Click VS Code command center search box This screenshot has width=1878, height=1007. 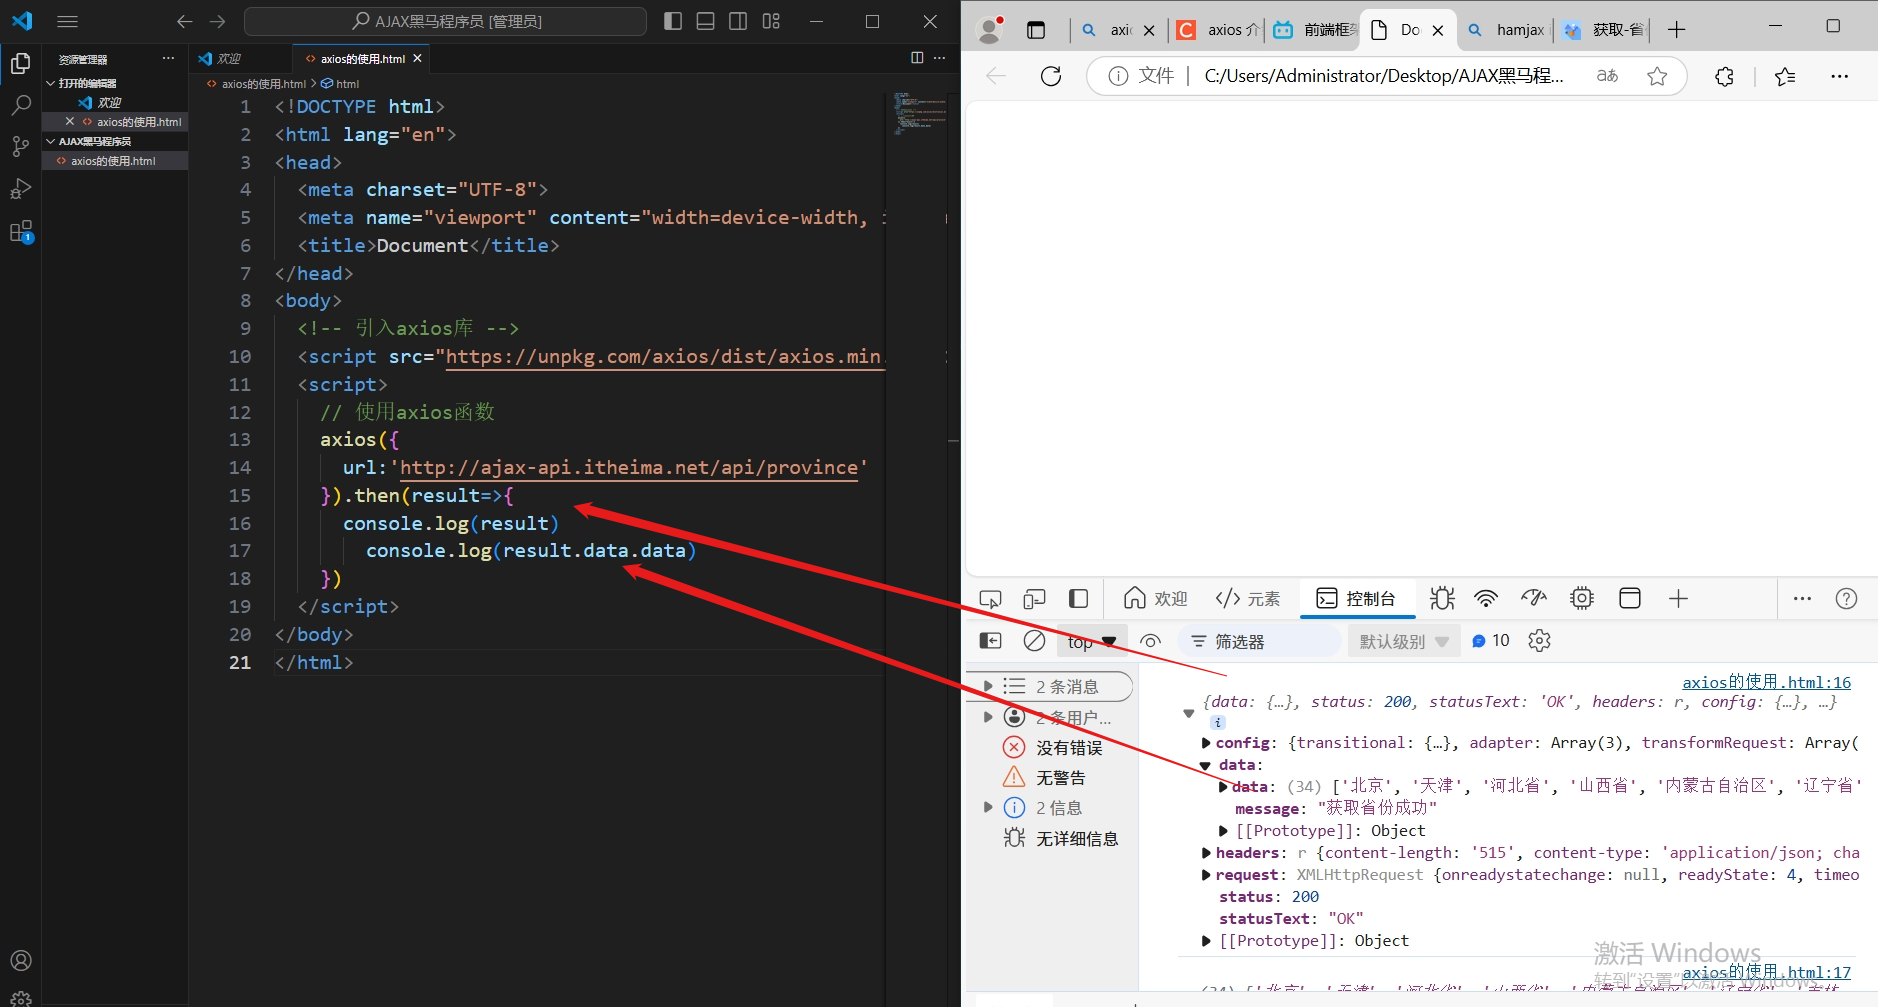[x=446, y=21]
